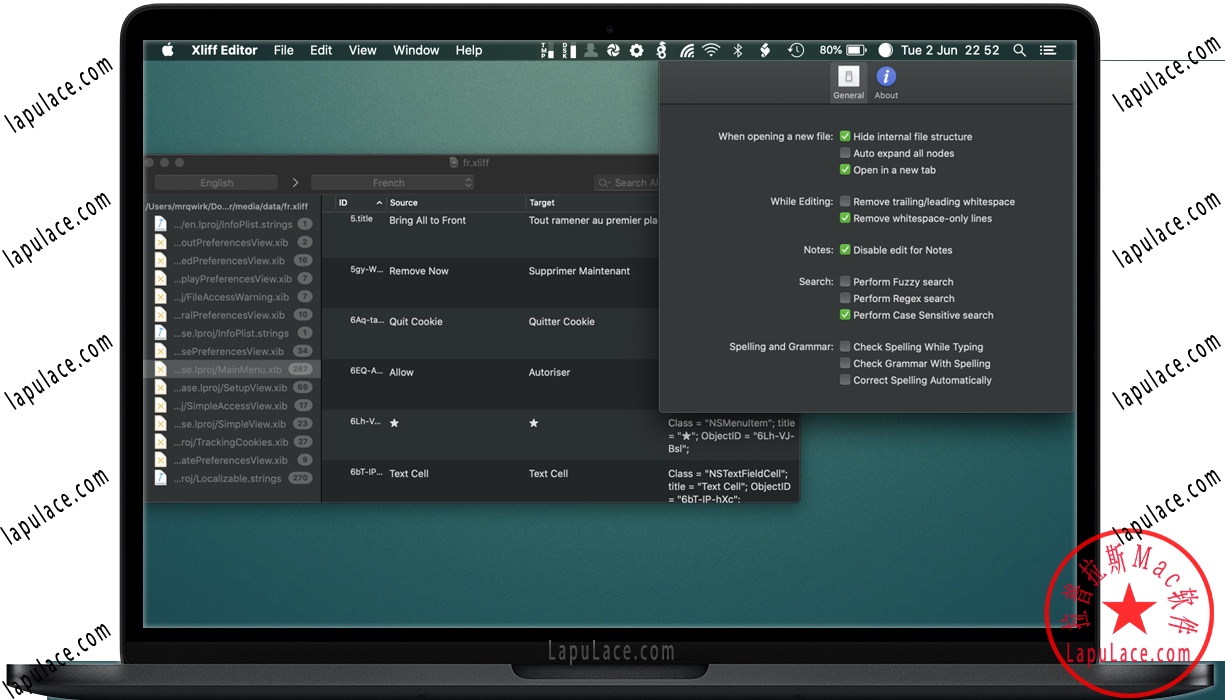The height and width of the screenshot is (700, 1225).
Task: Open the Xliff Editor menu
Action: click(x=224, y=50)
